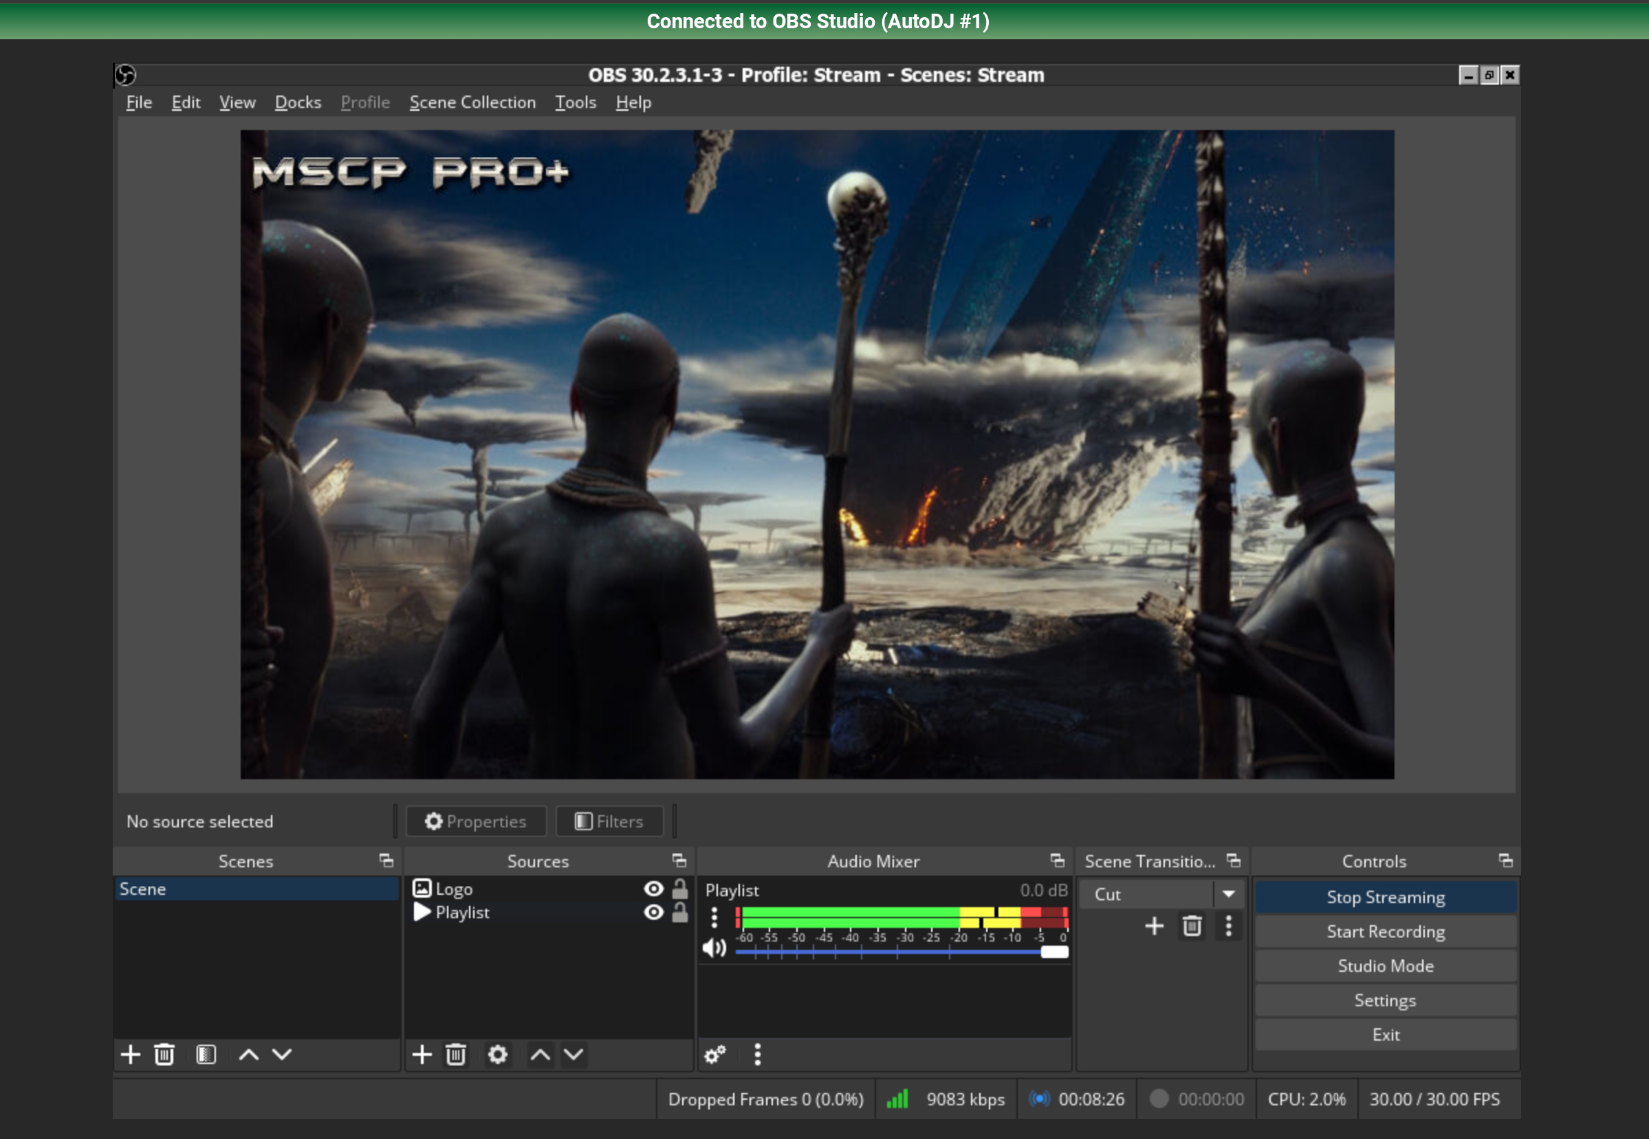Mute Playlist audio via the speaker icon
Viewport: 1649px width, 1139px height.
click(x=715, y=948)
